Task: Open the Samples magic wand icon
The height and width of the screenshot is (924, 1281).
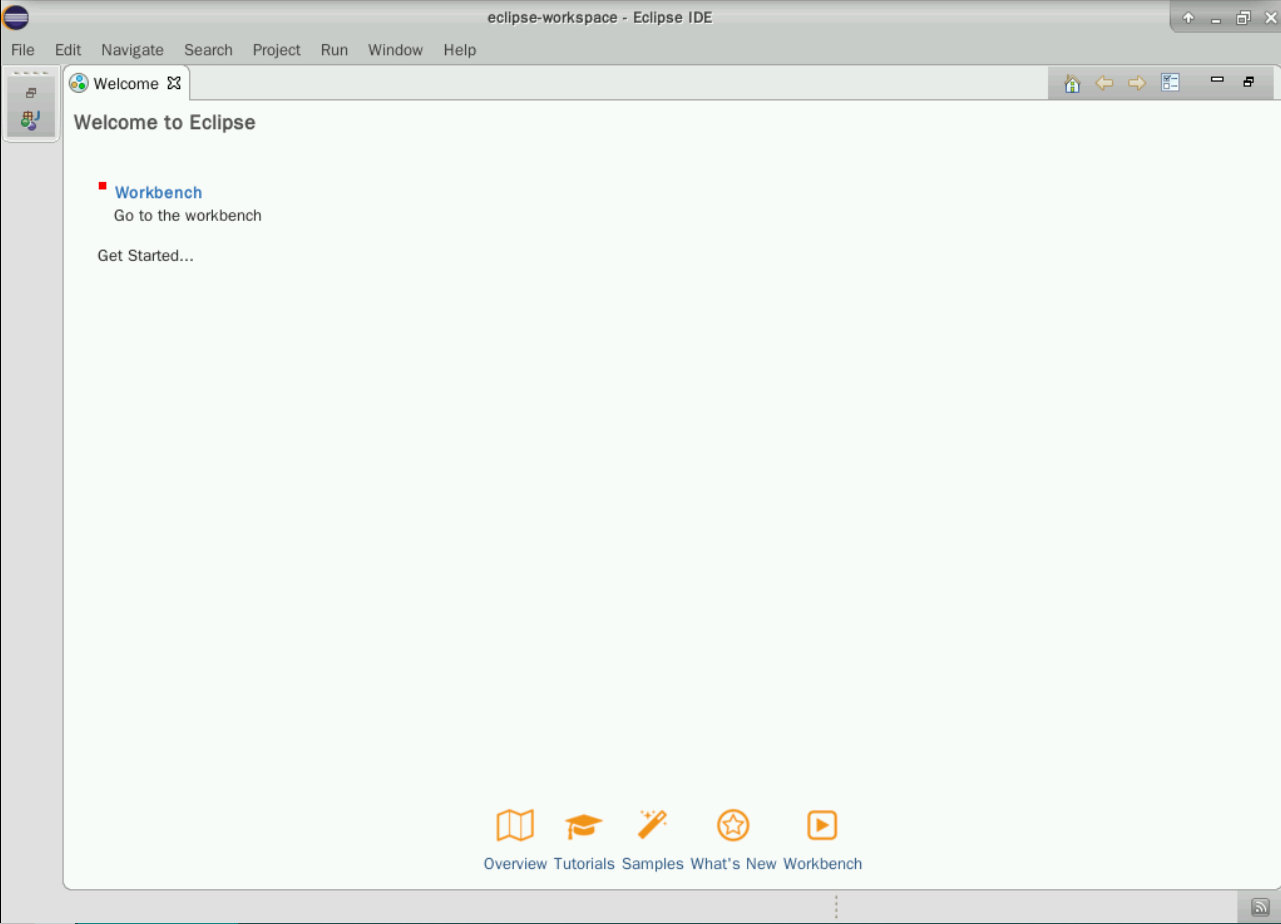Action: (x=652, y=826)
